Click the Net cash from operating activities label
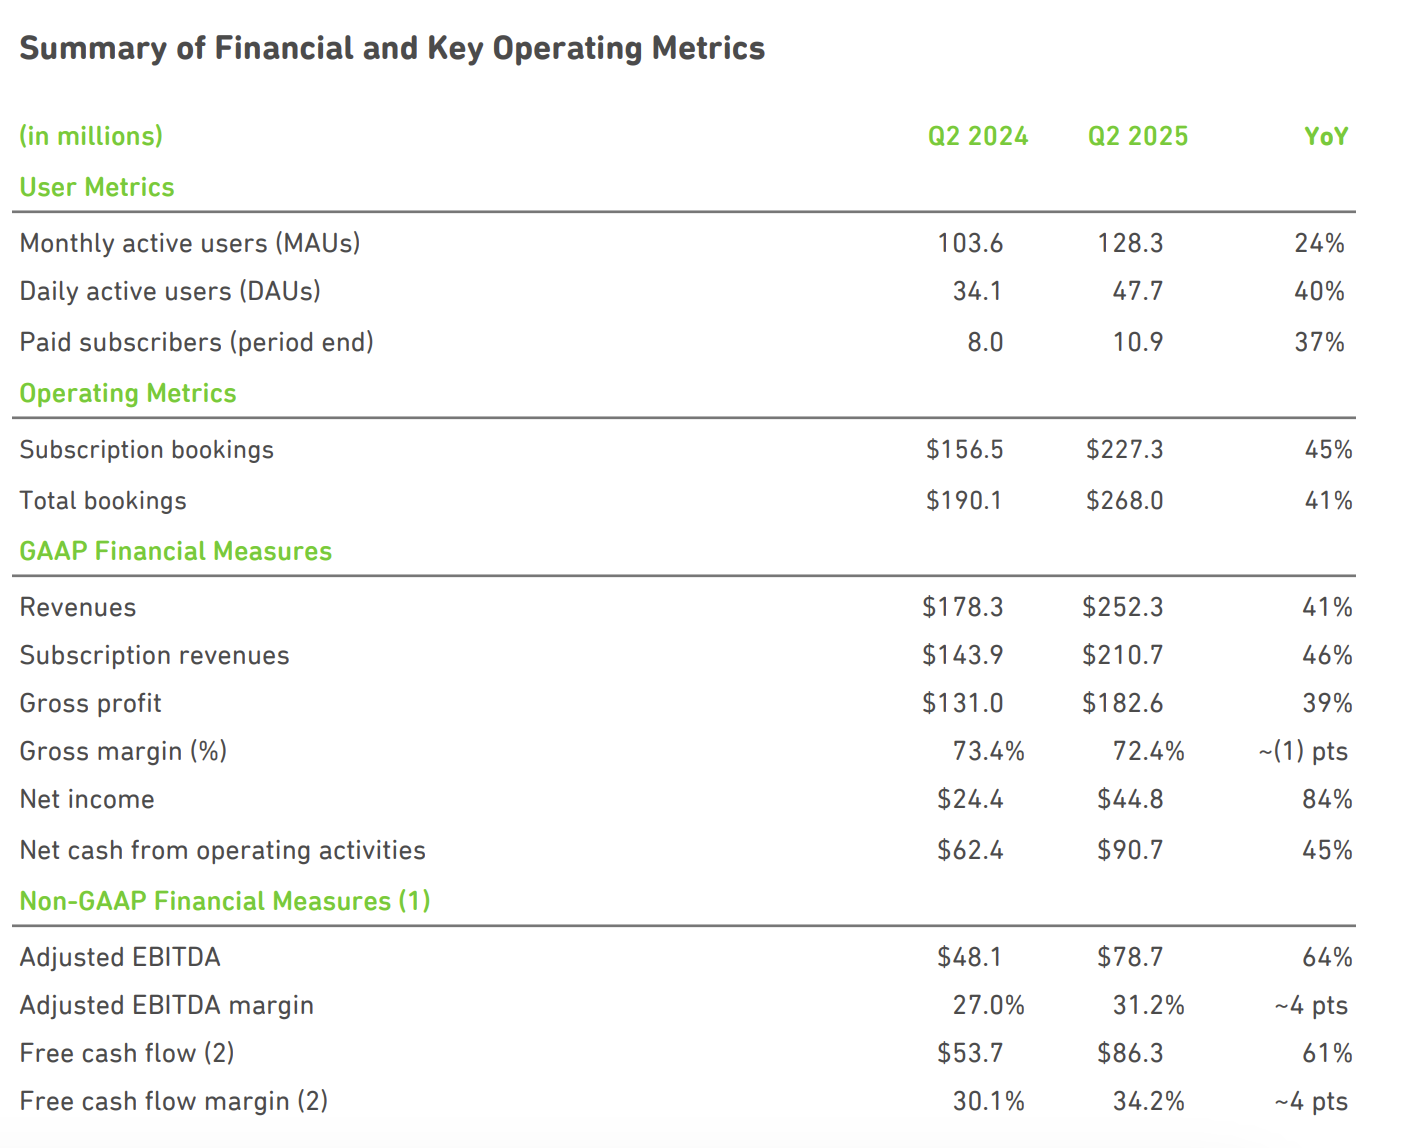The height and width of the screenshot is (1148, 1414). click(223, 850)
